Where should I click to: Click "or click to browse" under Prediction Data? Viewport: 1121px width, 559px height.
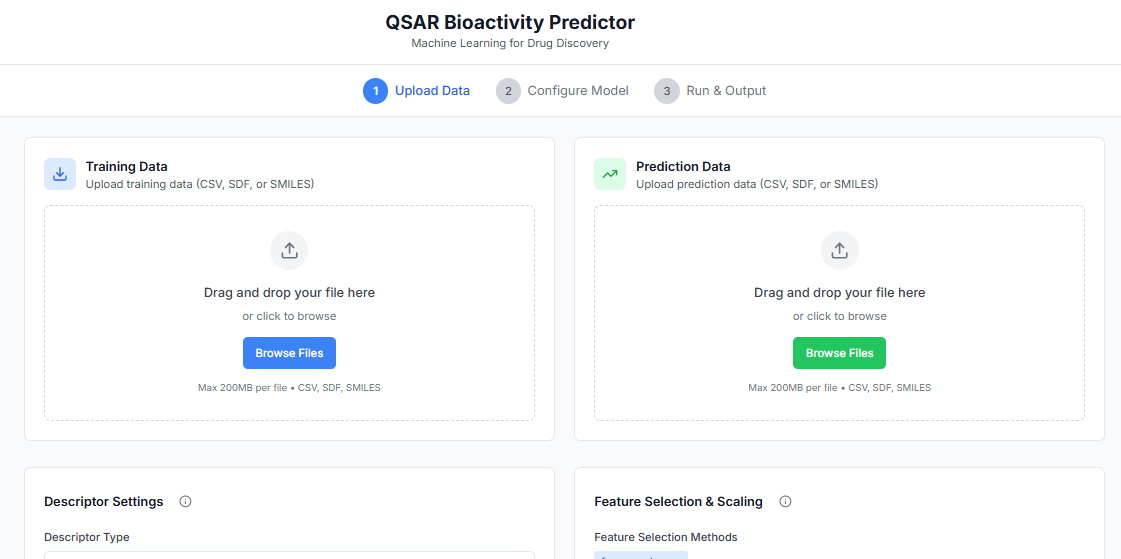tap(839, 316)
